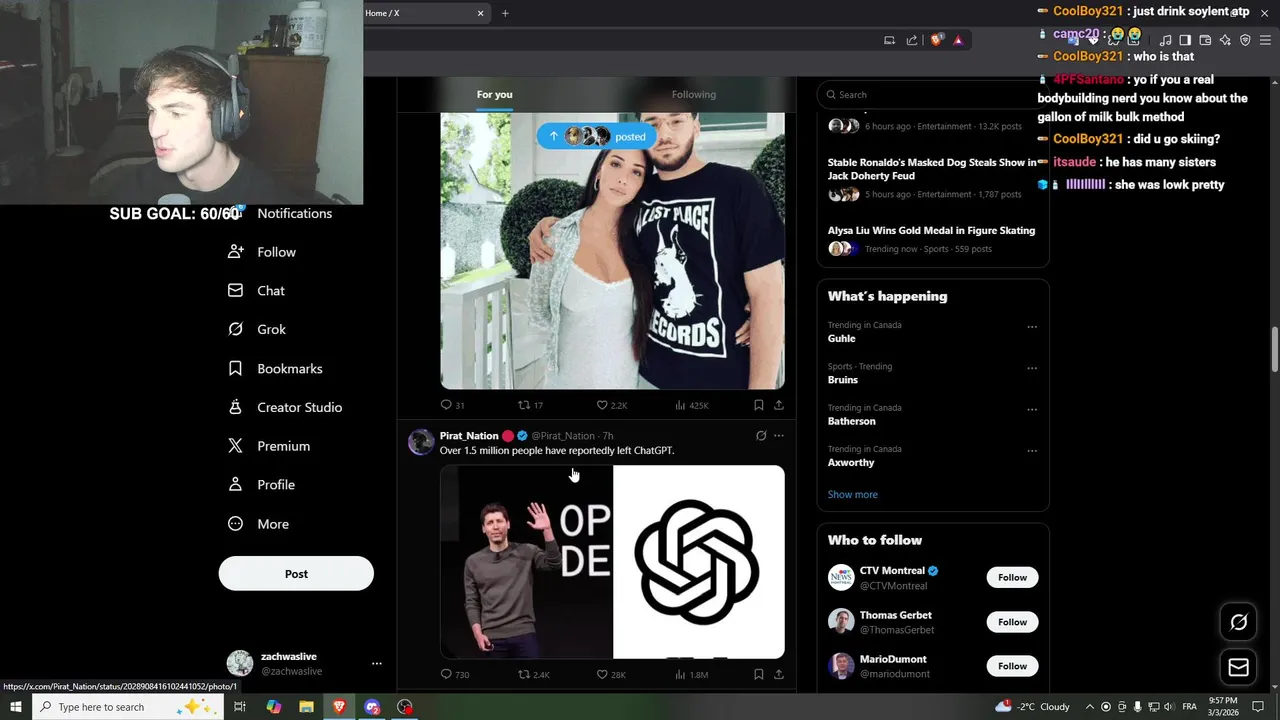Click Show more under What's happening

[x=852, y=494]
